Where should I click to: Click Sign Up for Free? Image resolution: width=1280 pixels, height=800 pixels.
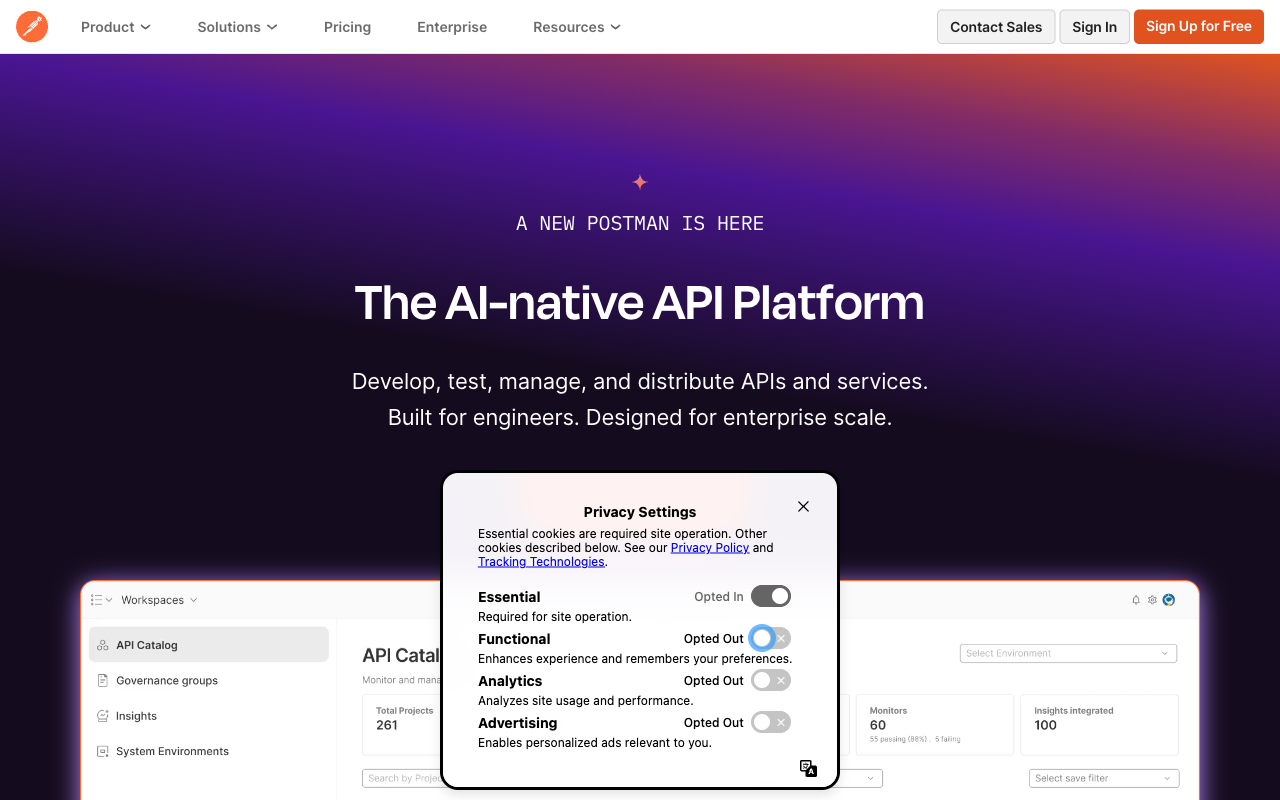point(1199,27)
